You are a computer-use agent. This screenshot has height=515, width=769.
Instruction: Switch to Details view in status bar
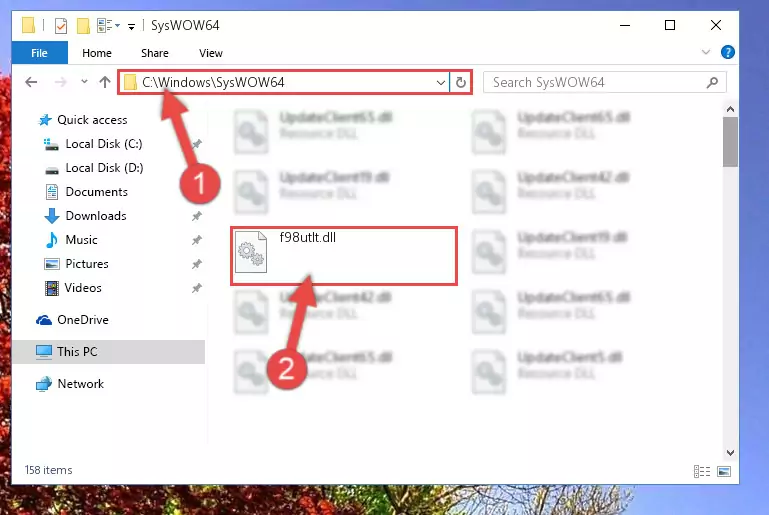coord(702,471)
